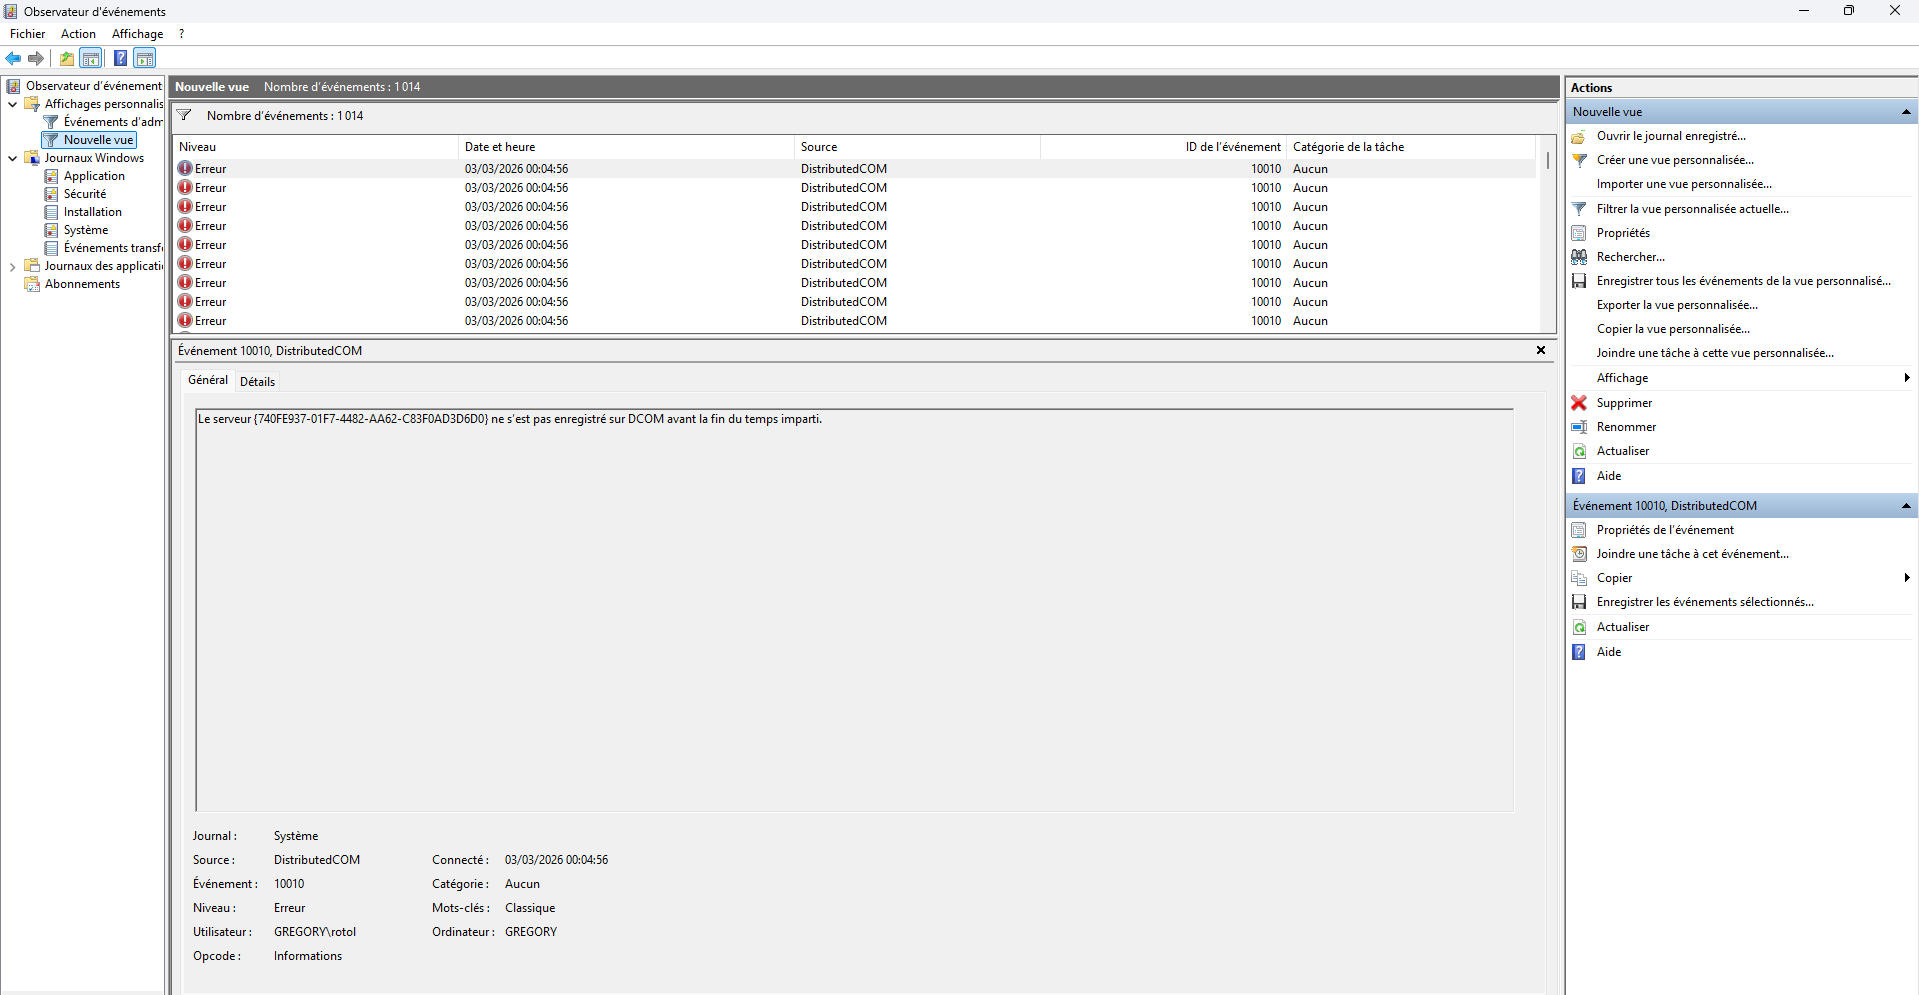Screen dimensions: 1919x995
Task: Click the DCOM server error description text
Action: (x=510, y=419)
